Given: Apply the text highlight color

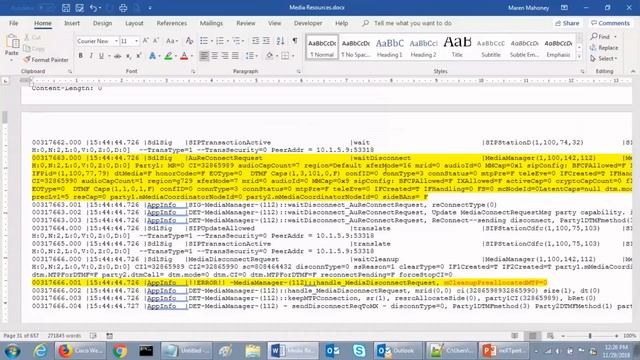Looking at the screenshot, I should tap(168, 56).
